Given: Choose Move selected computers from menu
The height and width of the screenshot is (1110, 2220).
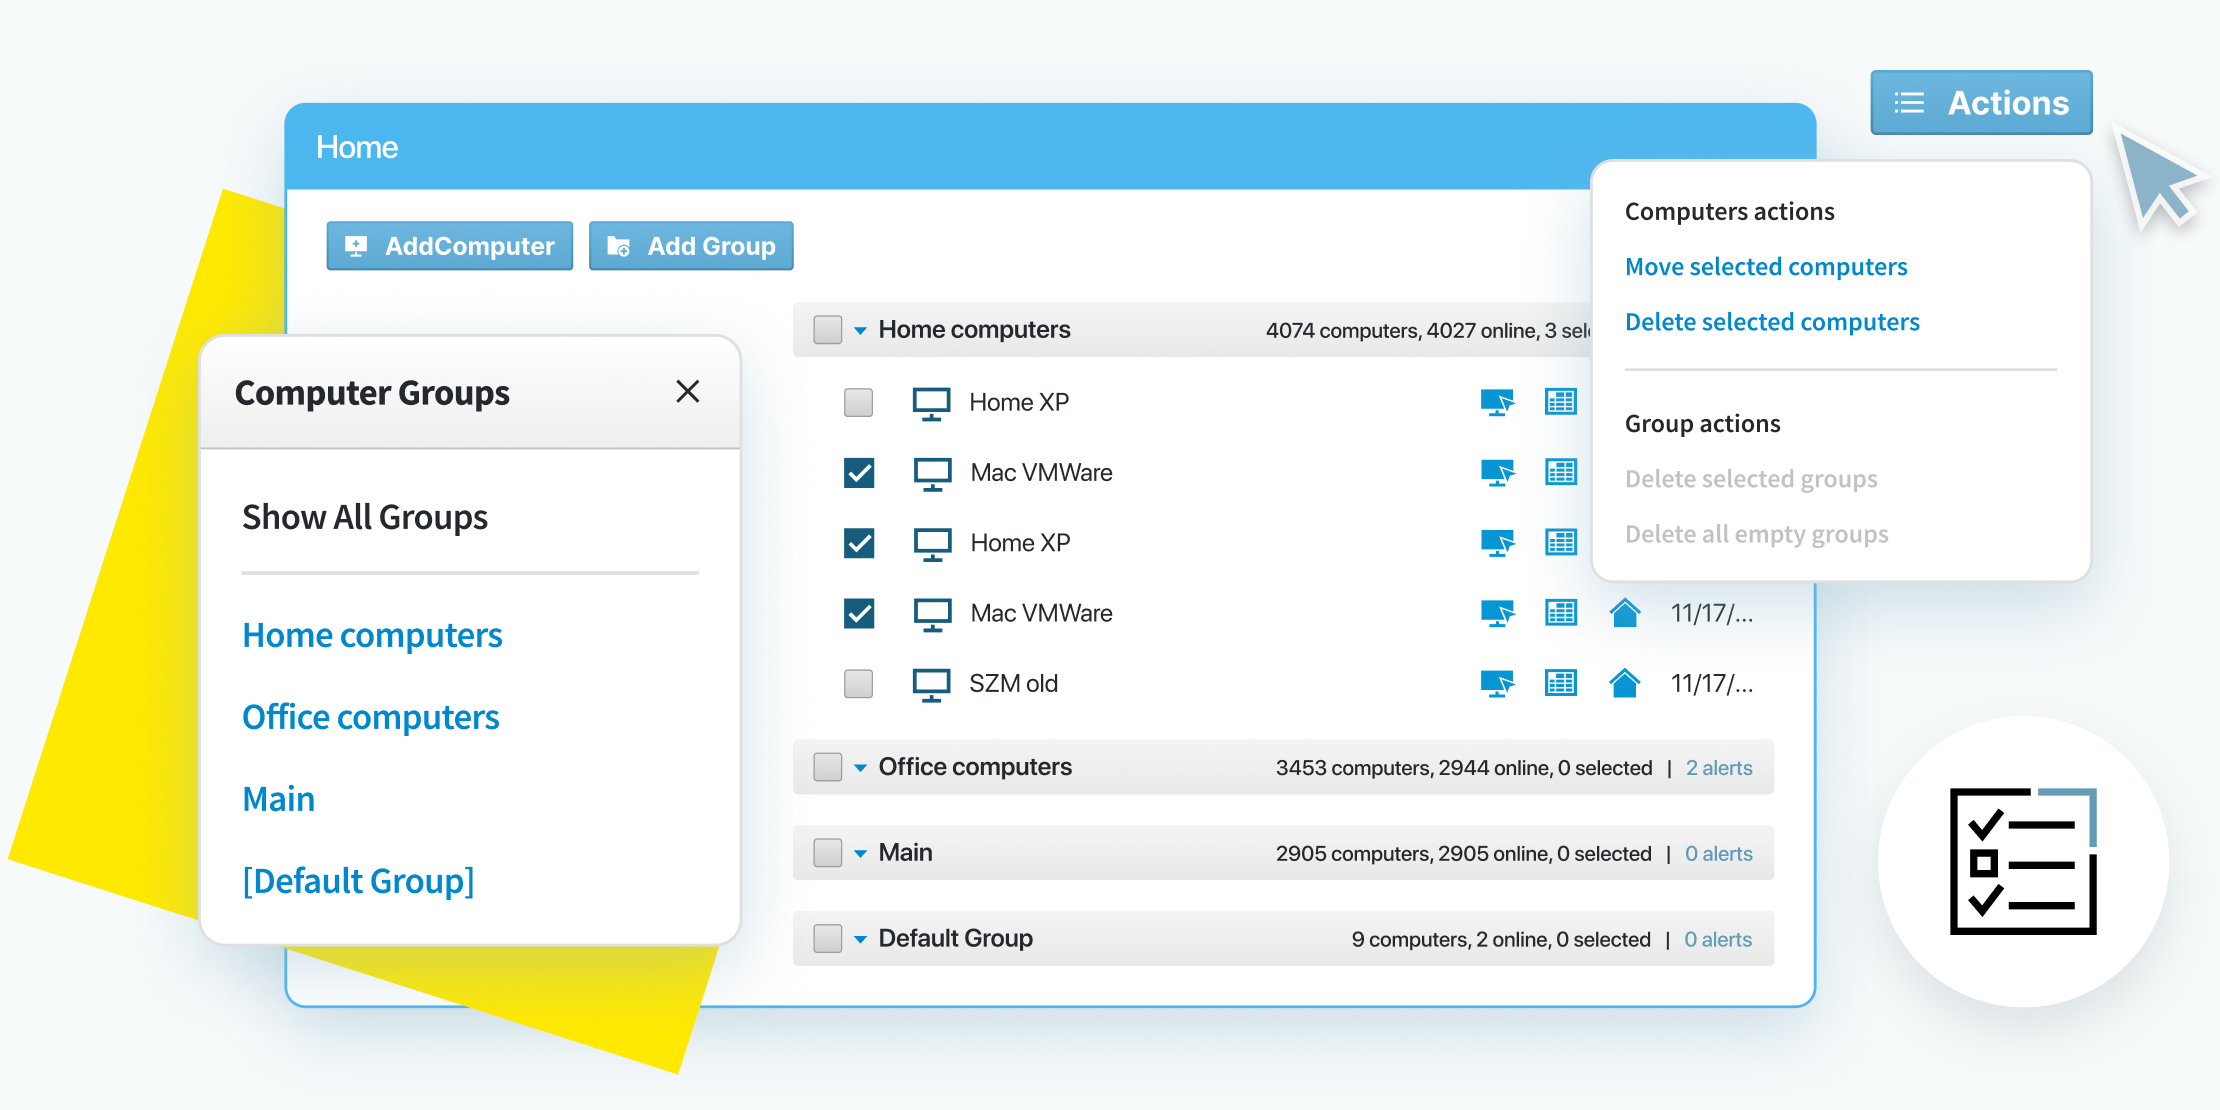Looking at the screenshot, I should point(1766,266).
